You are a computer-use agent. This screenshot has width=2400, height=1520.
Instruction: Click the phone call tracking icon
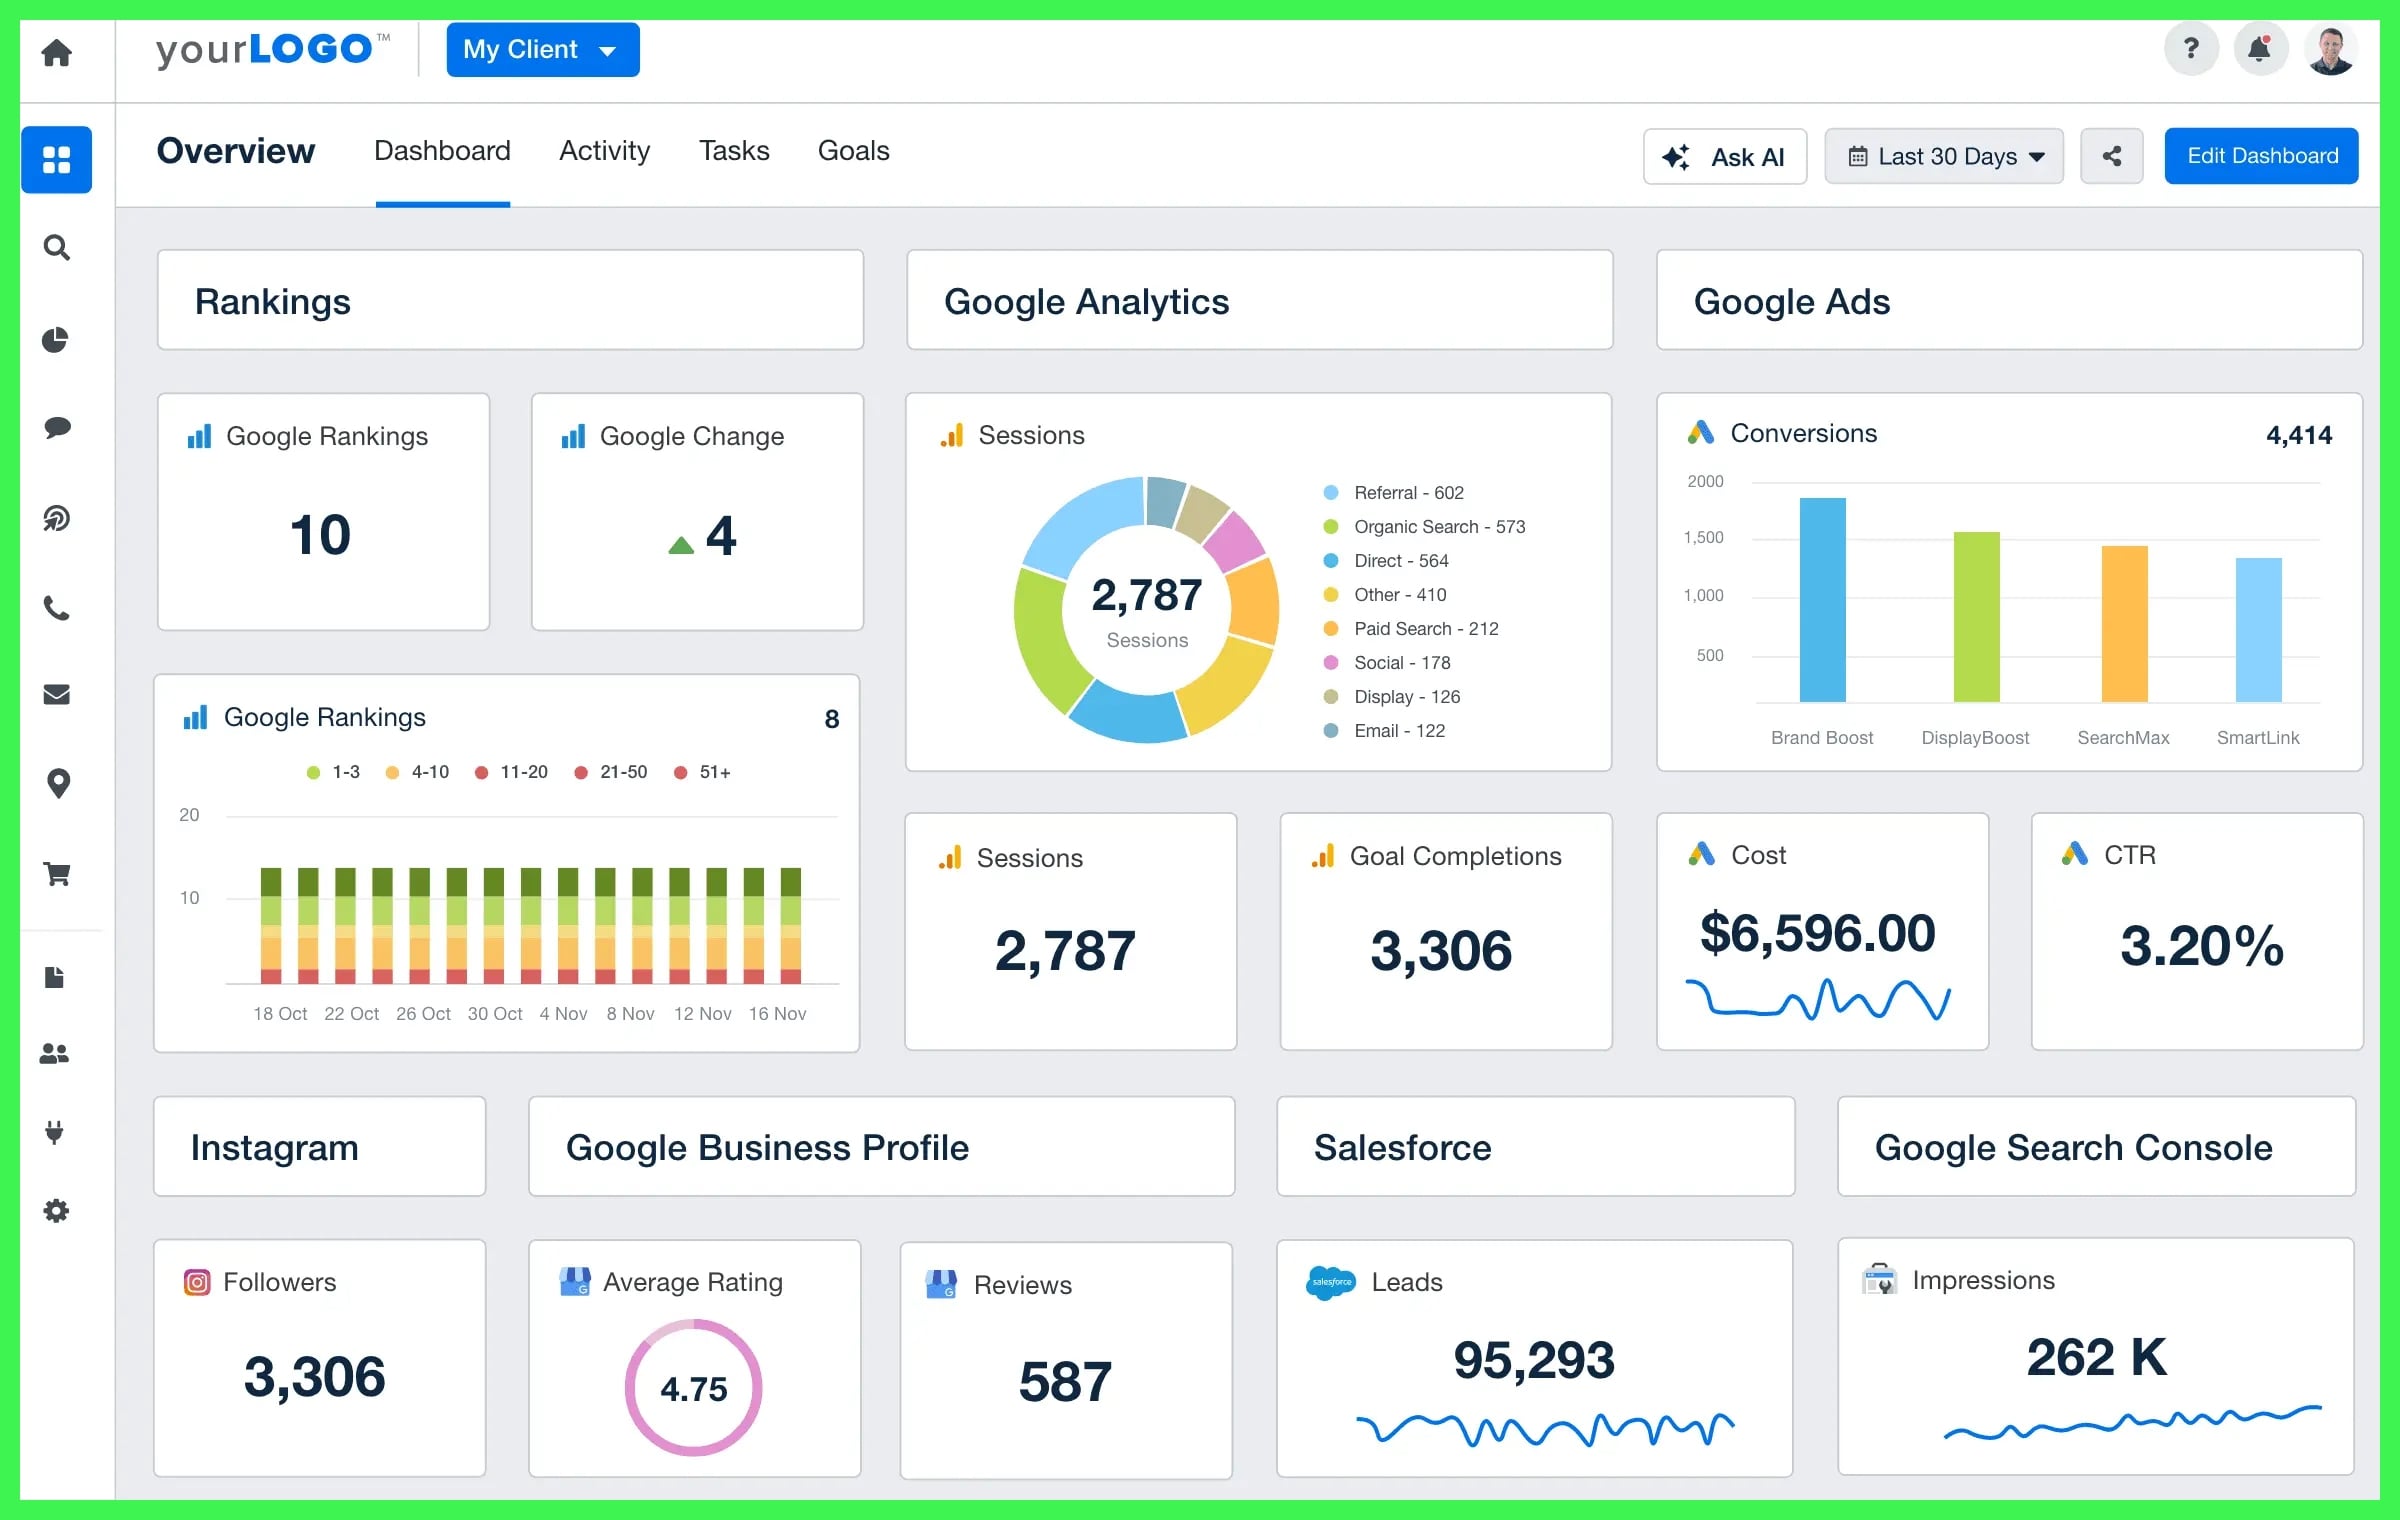tap(57, 608)
